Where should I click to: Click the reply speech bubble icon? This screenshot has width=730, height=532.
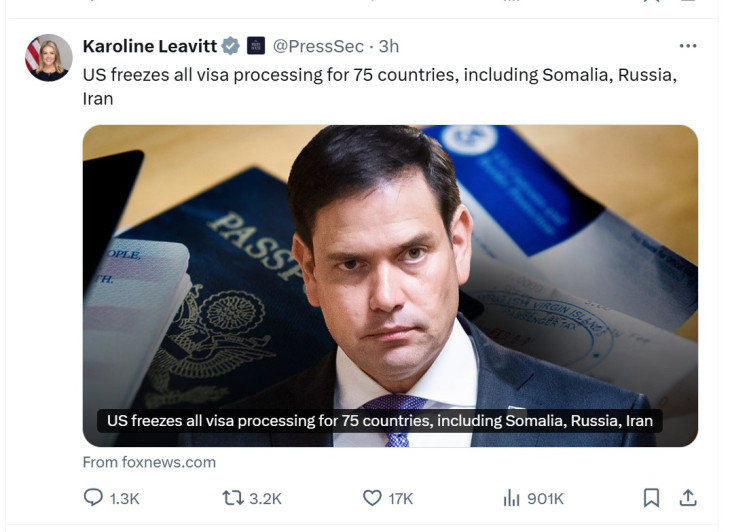pyautogui.click(x=93, y=497)
